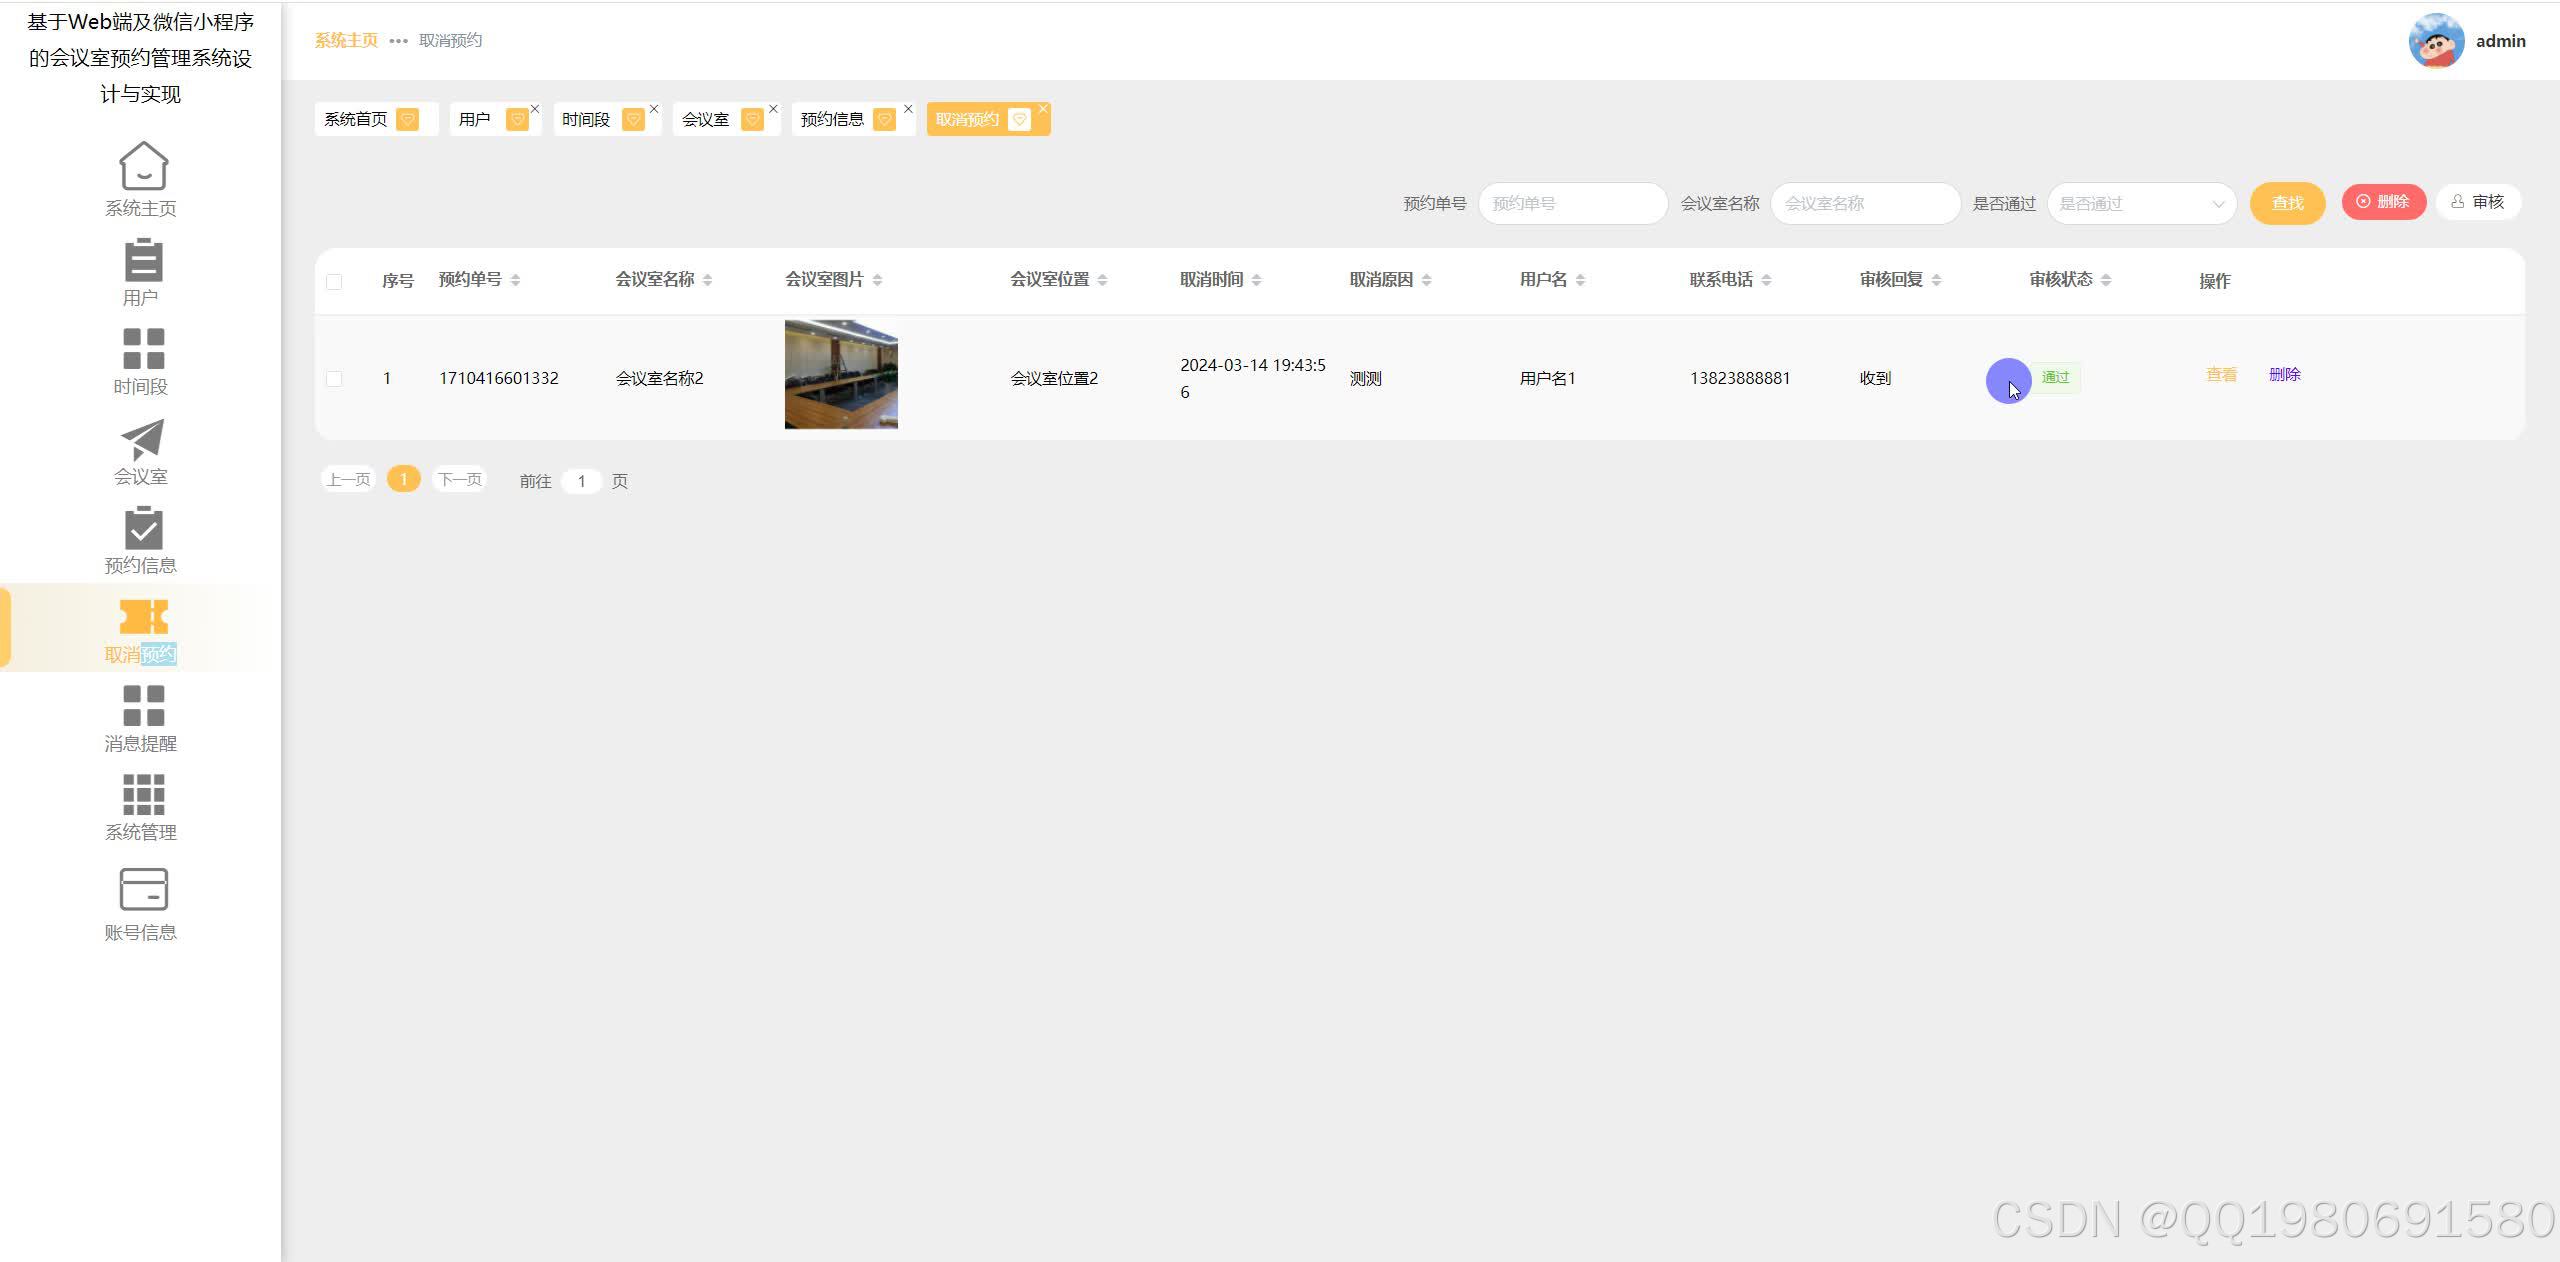
Task: Sort the table by 预约单号 column
Action: (x=515, y=280)
